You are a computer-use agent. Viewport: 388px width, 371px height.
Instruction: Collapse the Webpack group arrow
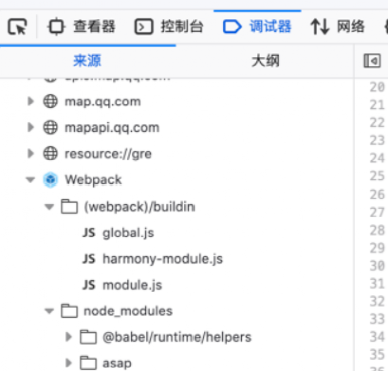(x=30, y=180)
